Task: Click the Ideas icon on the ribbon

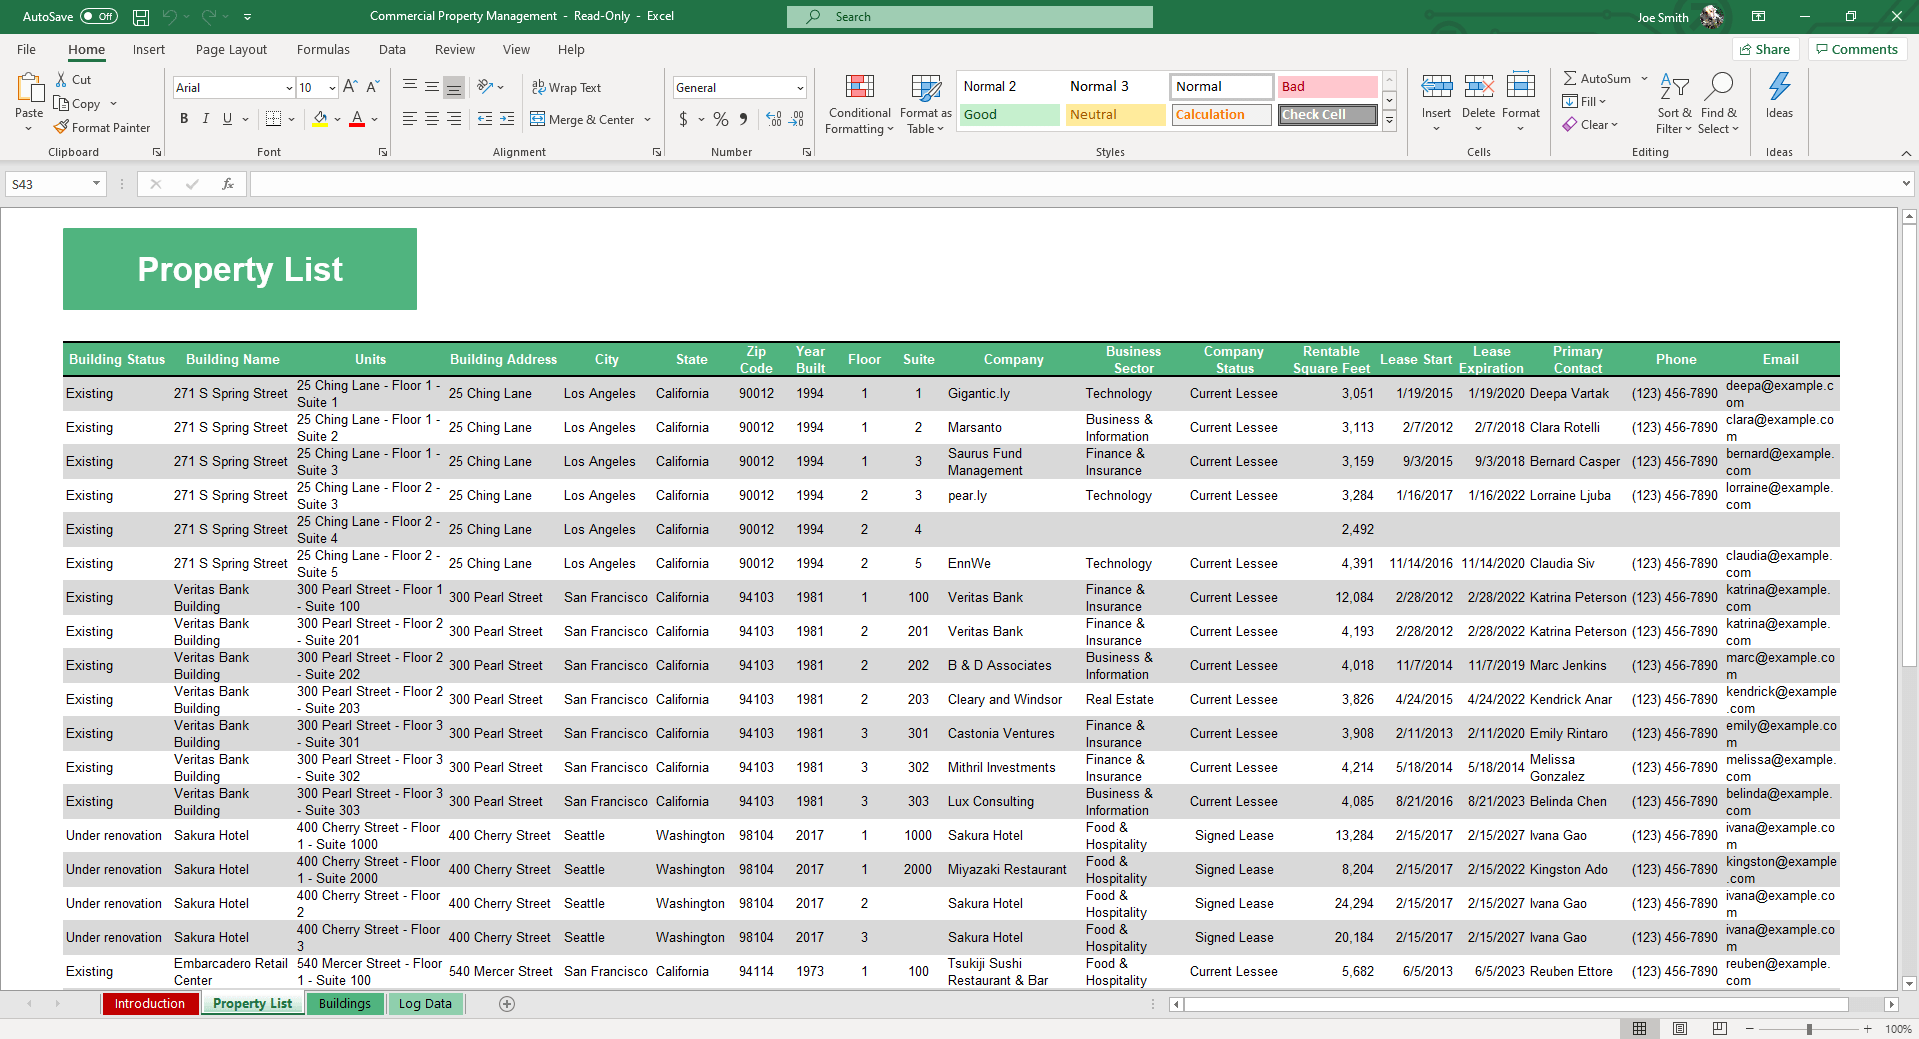Action: pyautogui.click(x=1779, y=100)
